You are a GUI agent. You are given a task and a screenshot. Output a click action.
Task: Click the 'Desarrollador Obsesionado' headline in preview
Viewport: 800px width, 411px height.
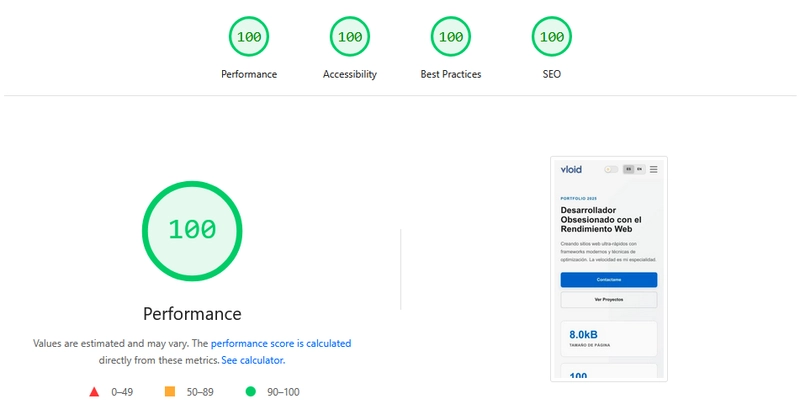[x=601, y=219]
